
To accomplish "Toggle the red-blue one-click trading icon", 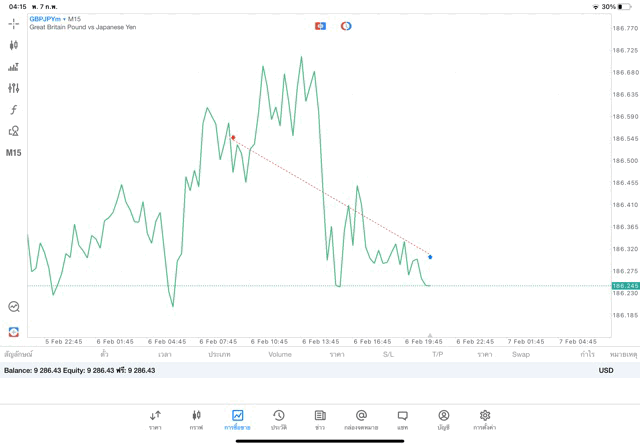I will tap(320, 26).
